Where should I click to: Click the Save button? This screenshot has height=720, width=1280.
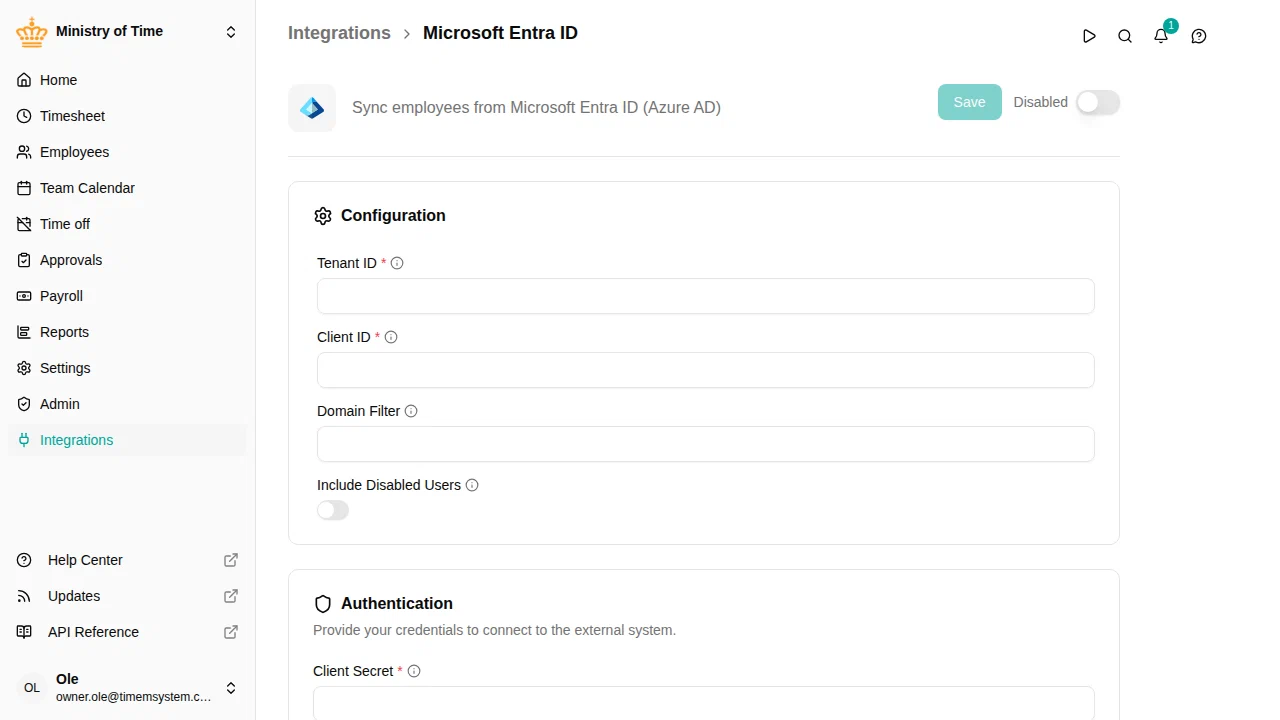(969, 102)
